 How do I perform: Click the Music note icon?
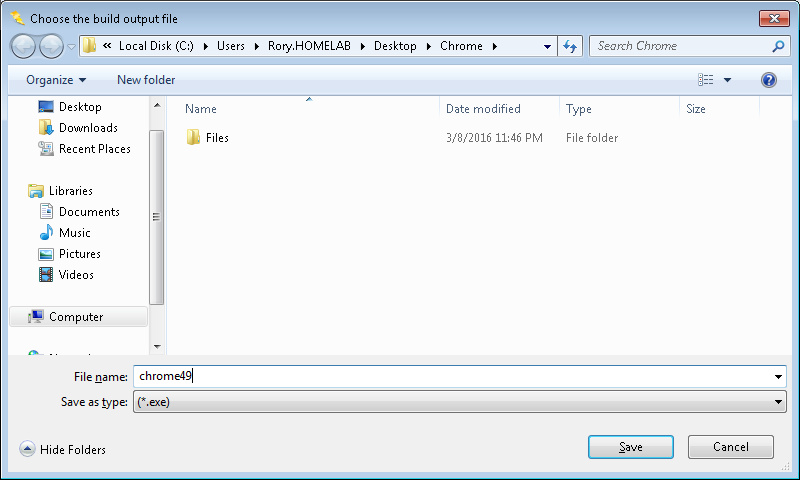pyautogui.click(x=46, y=233)
